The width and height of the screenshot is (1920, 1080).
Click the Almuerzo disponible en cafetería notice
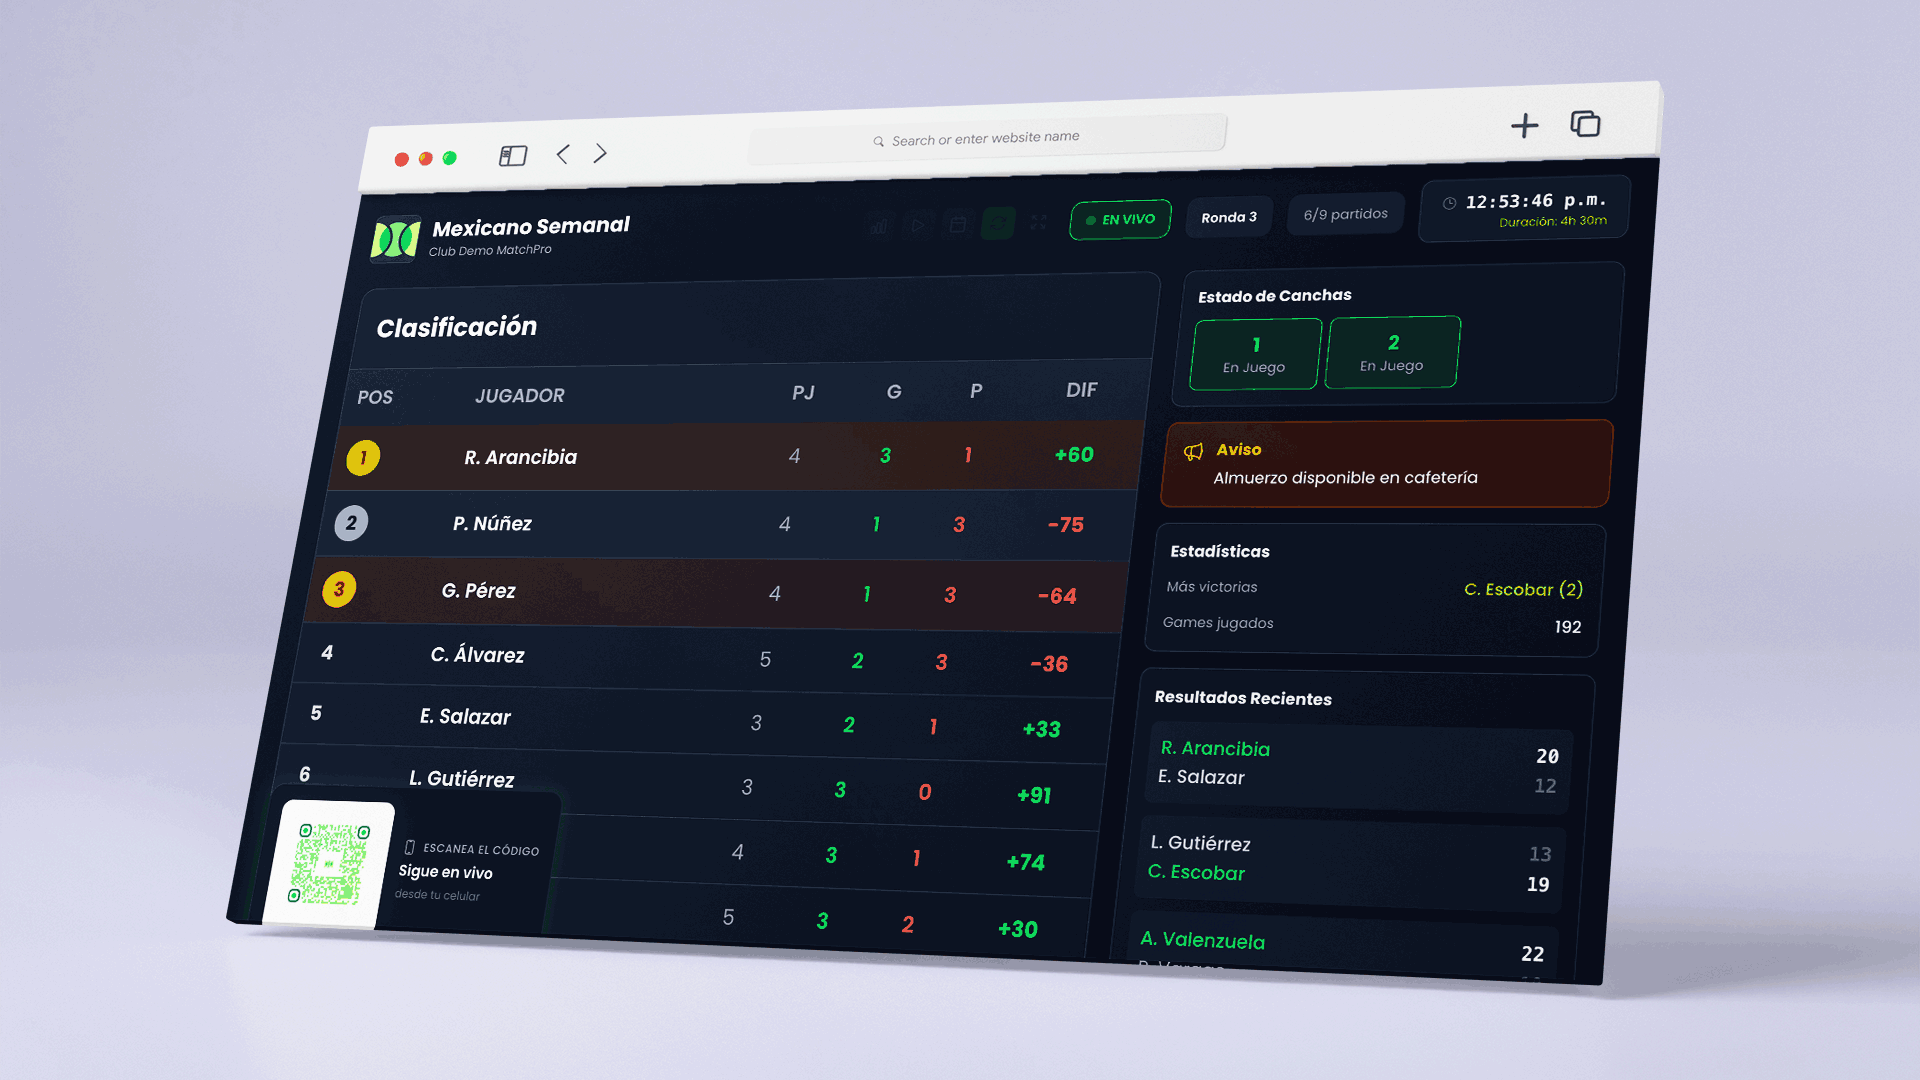click(1345, 478)
